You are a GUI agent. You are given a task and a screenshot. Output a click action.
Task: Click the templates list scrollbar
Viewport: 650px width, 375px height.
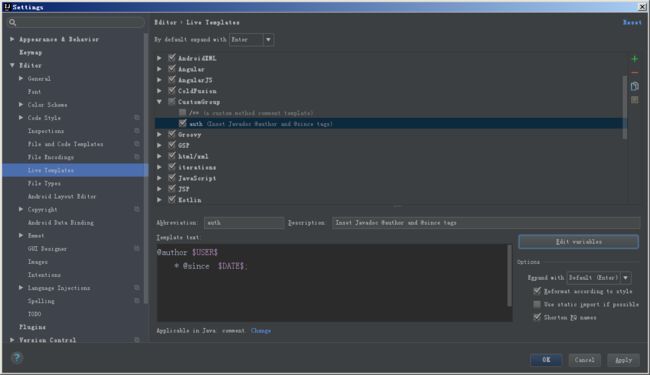pyautogui.click(x=625, y=108)
